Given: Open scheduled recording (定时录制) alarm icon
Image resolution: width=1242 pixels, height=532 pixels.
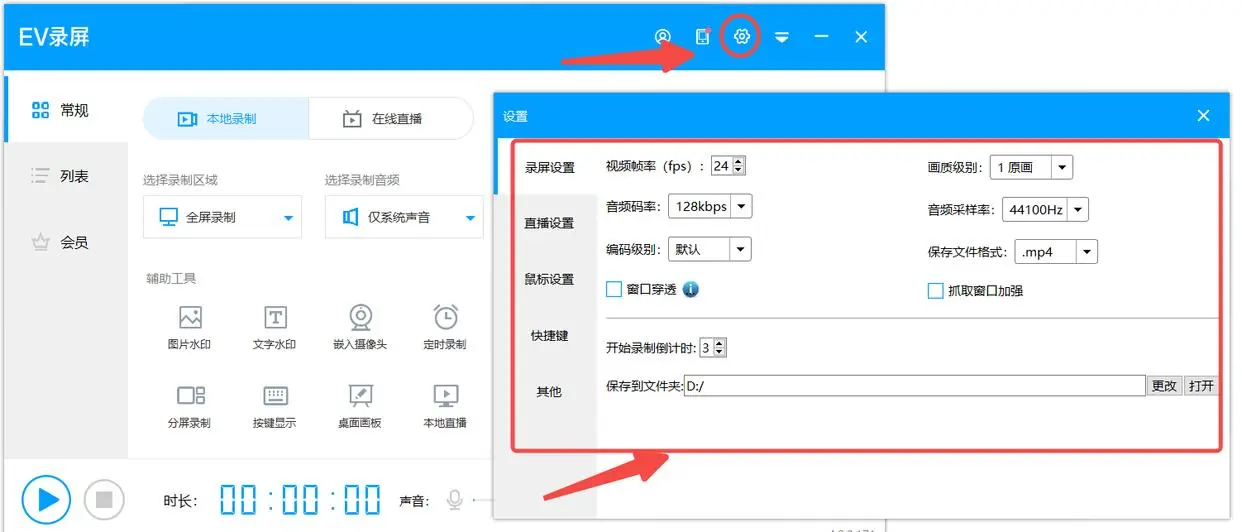Looking at the screenshot, I should coord(445,318).
